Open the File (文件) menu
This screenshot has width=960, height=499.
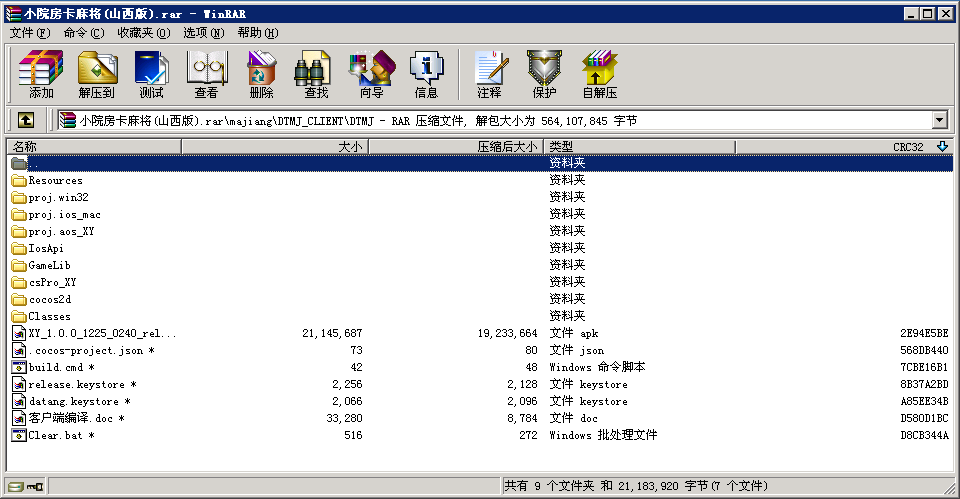[29, 32]
